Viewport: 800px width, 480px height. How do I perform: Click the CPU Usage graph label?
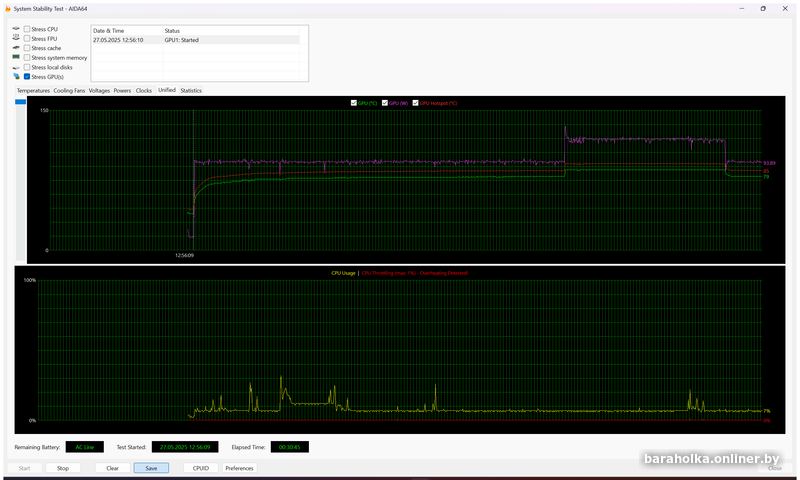(343, 273)
